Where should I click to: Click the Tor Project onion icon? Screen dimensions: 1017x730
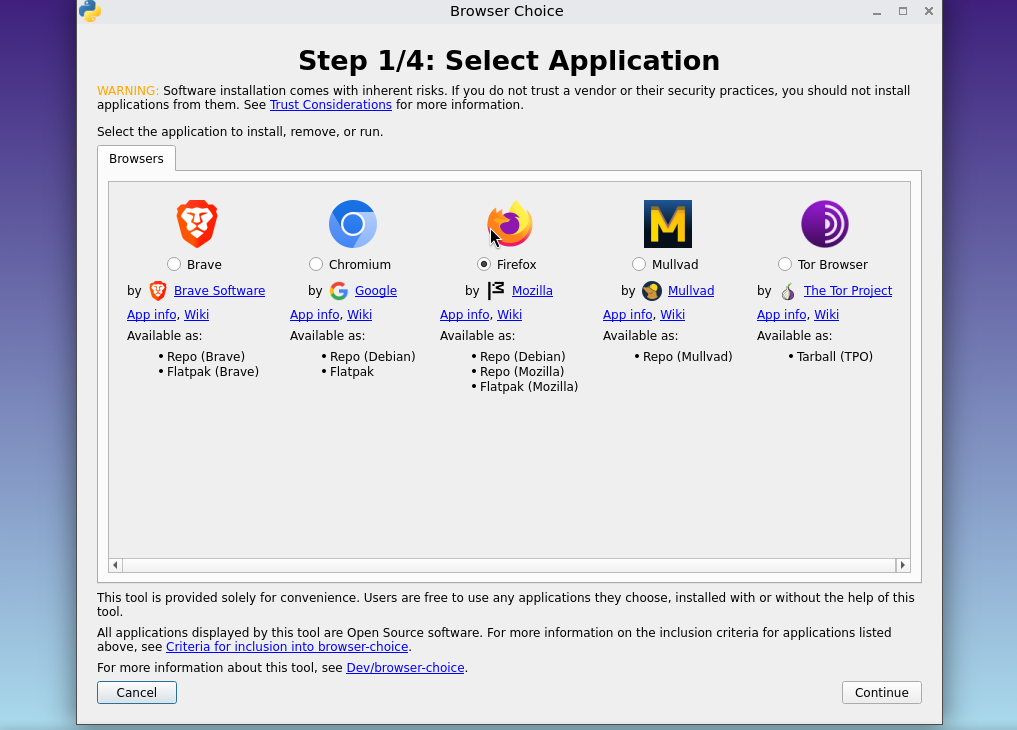[788, 291]
